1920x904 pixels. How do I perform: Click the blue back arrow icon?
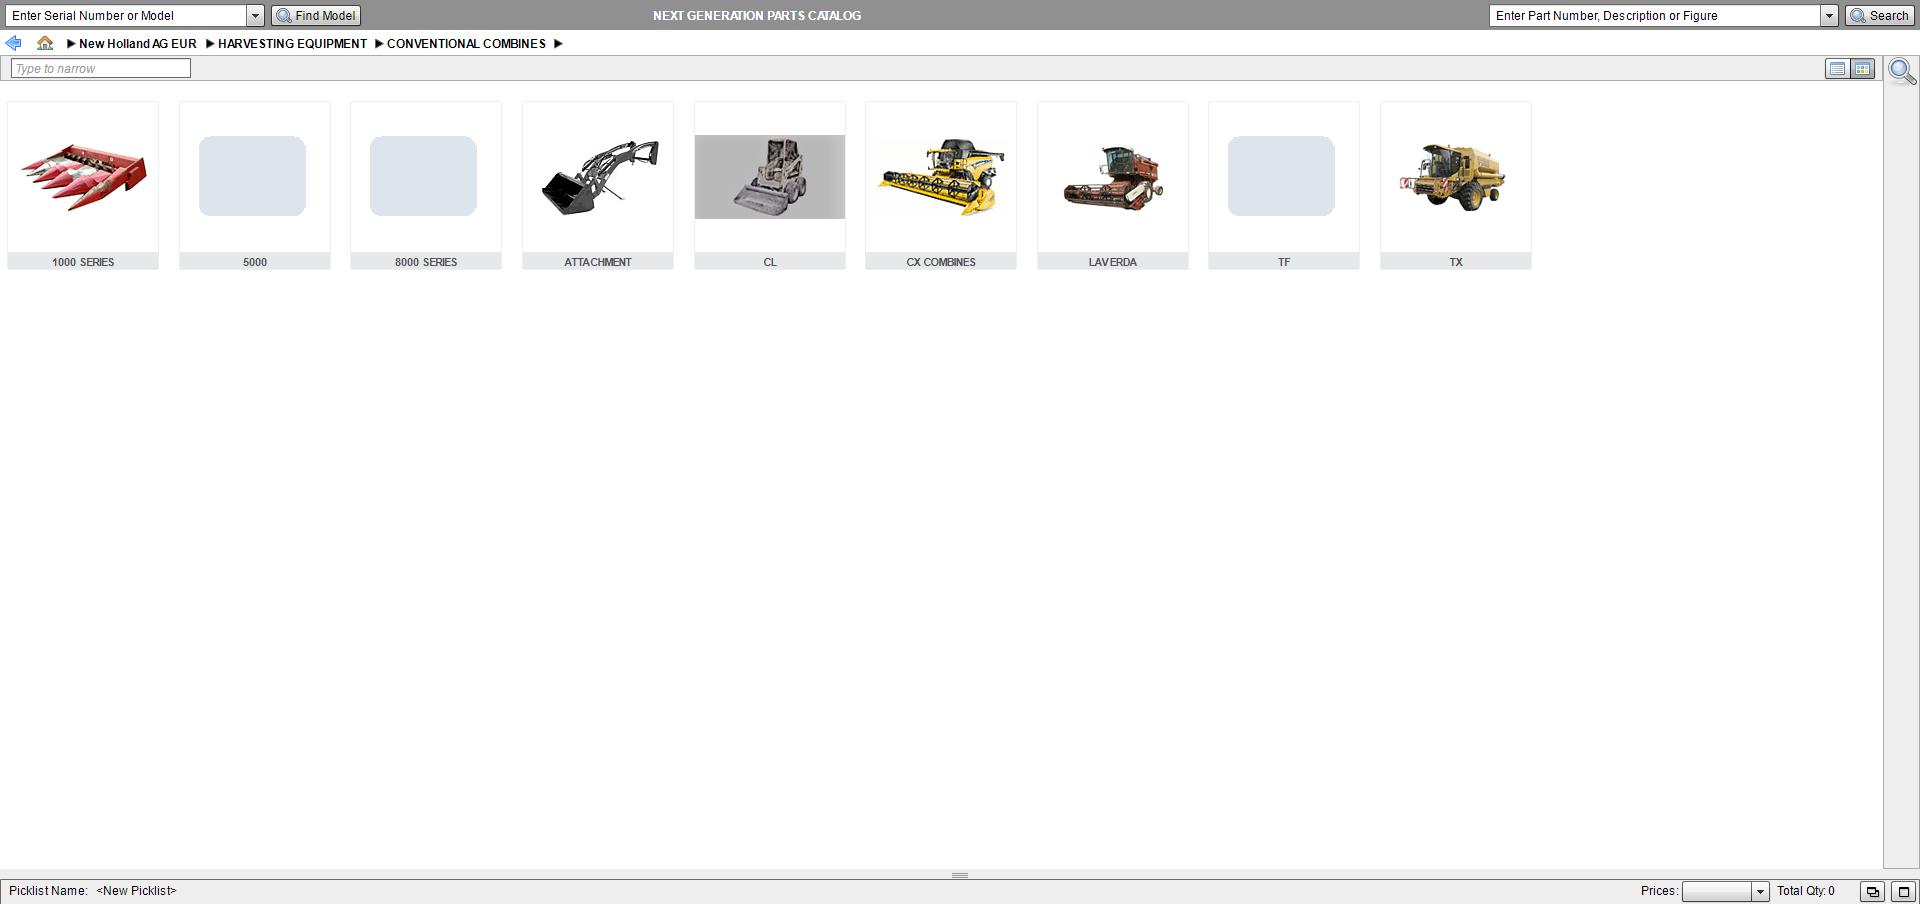[x=13, y=43]
